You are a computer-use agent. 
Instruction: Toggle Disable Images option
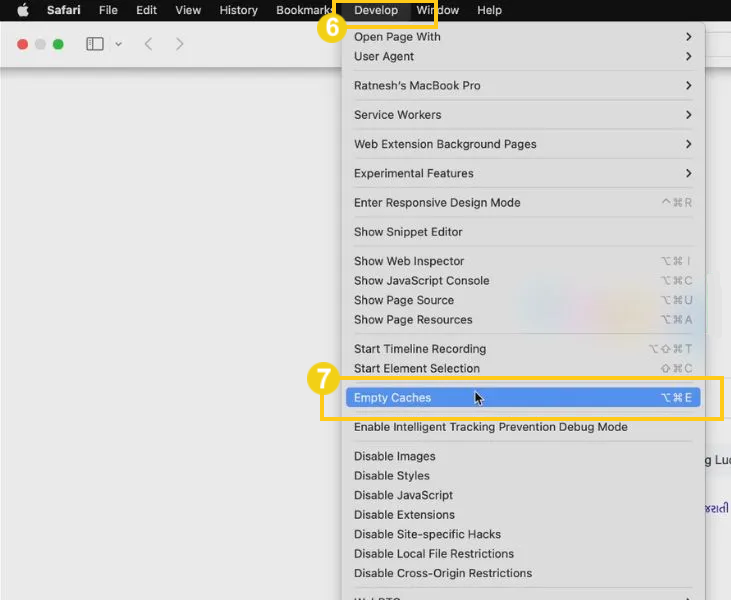coord(523,456)
